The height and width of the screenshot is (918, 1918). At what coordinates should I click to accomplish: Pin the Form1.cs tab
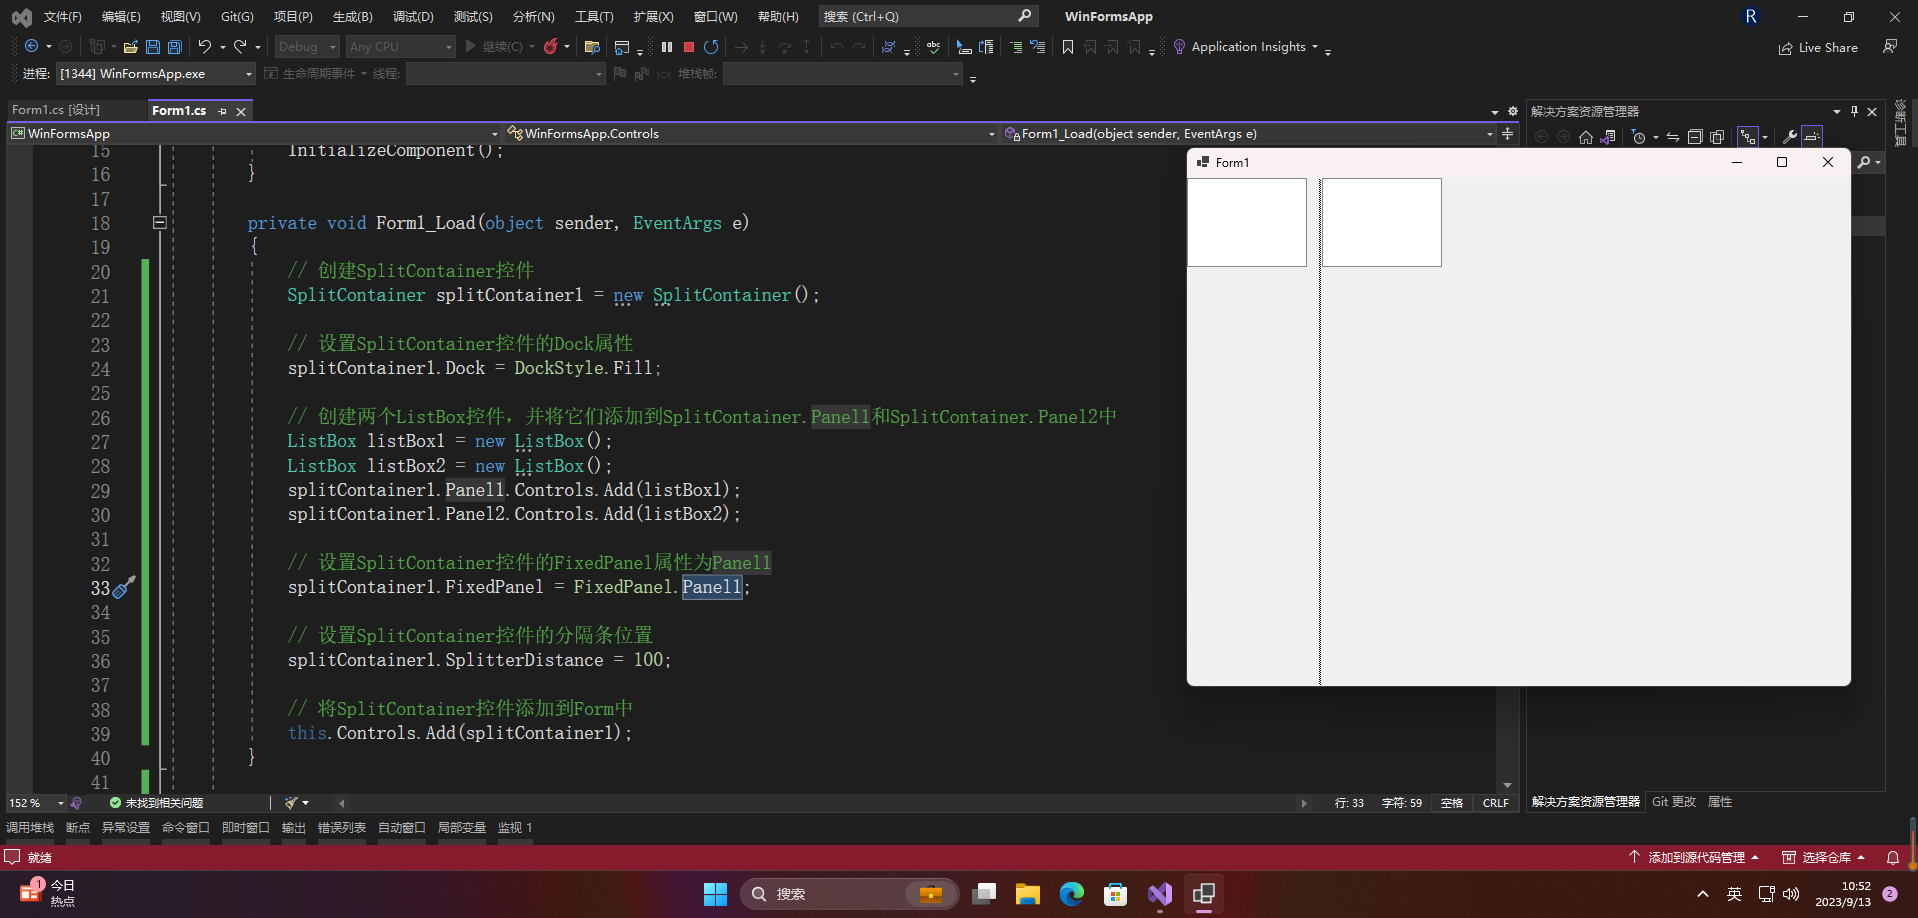tap(222, 111)
